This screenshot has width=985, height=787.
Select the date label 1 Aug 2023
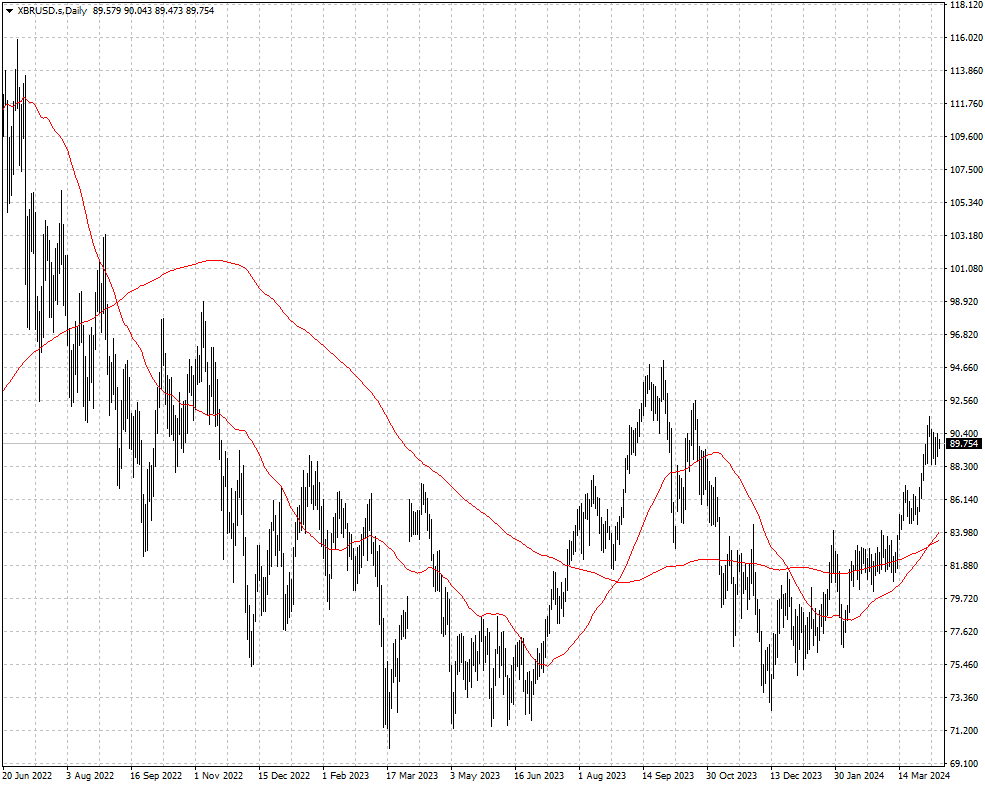pyautogui.click(x=602, y=775)
